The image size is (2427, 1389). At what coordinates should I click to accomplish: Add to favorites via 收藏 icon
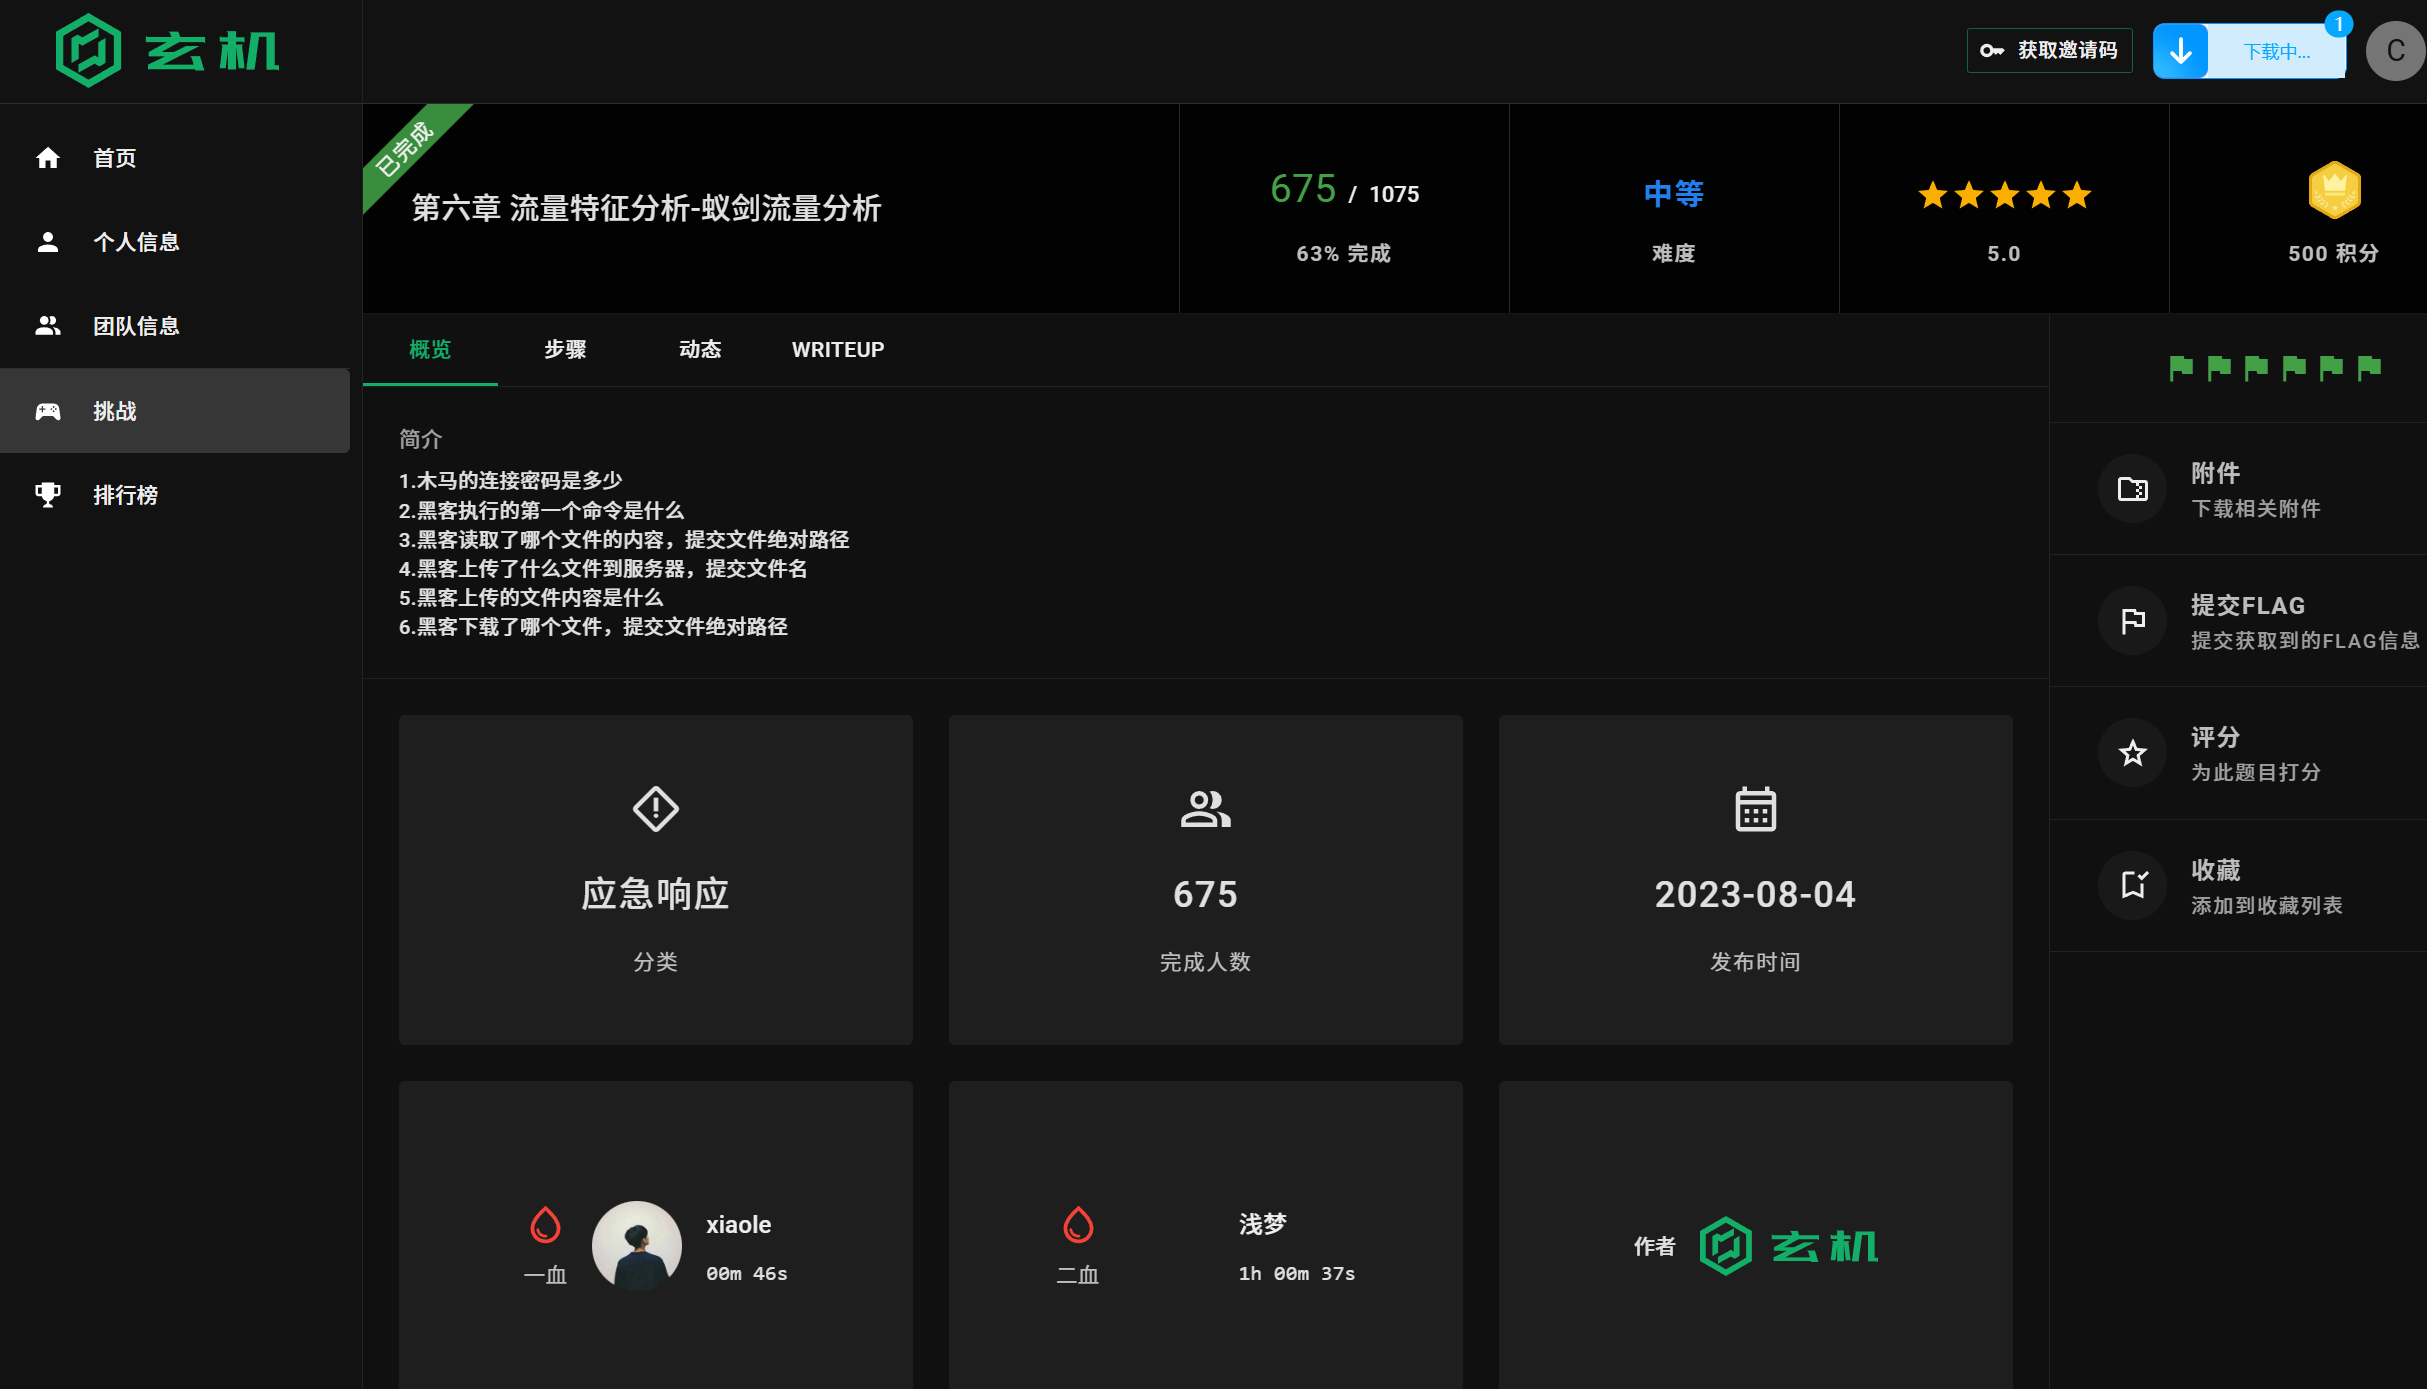(x=2132, y=885)
